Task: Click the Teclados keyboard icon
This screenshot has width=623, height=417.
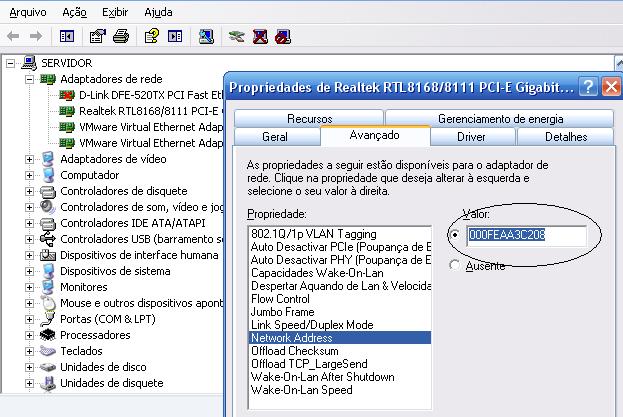Action: coord(48,351)
